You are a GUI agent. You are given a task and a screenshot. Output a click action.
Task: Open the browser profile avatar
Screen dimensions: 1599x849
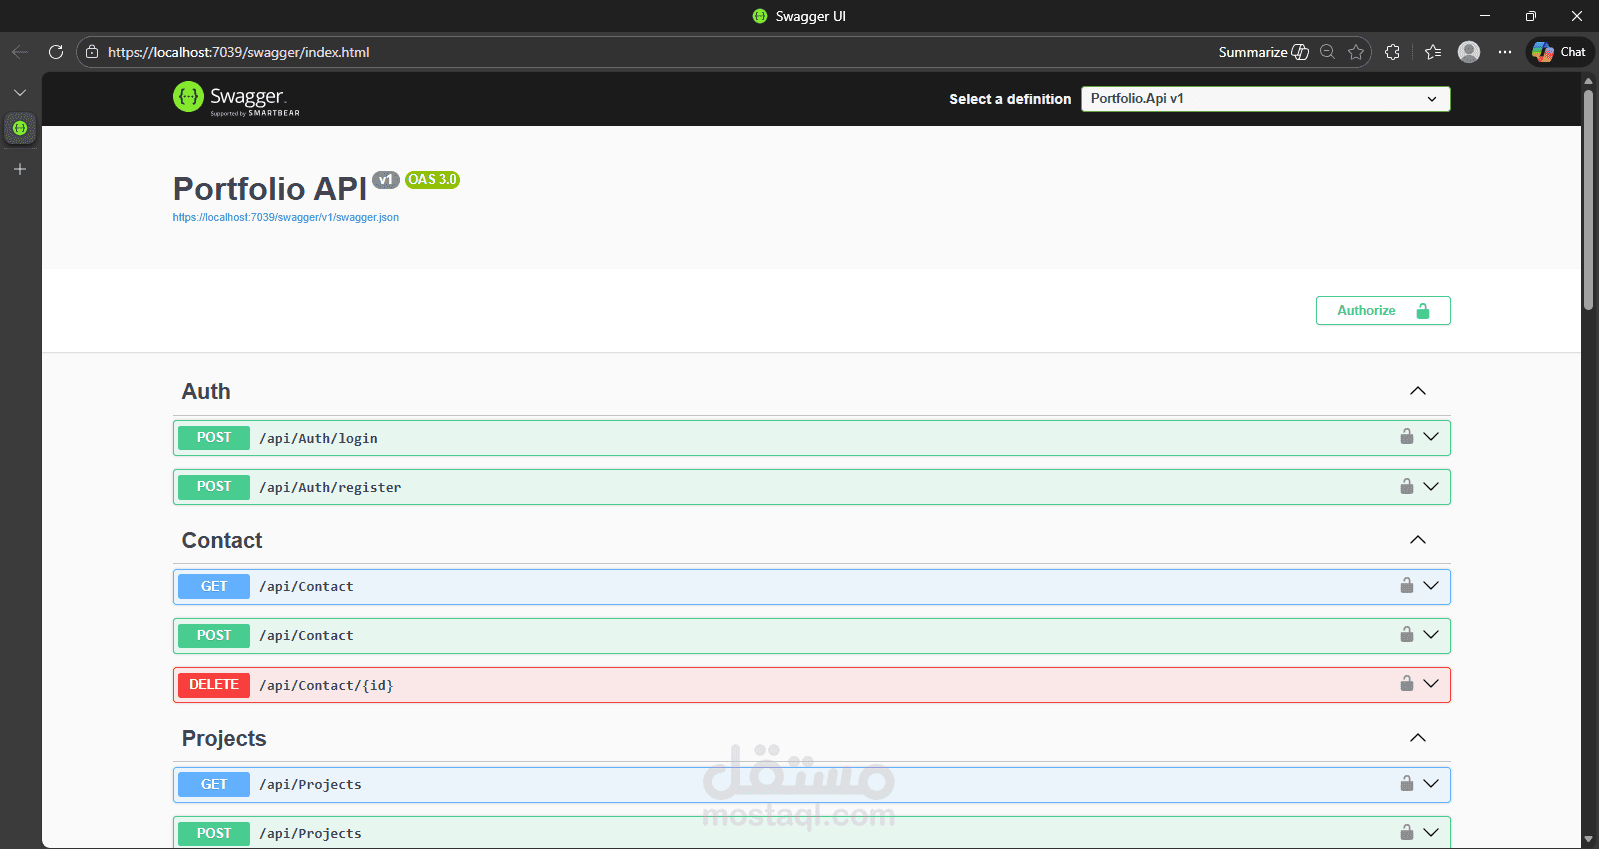(1469, 52)
